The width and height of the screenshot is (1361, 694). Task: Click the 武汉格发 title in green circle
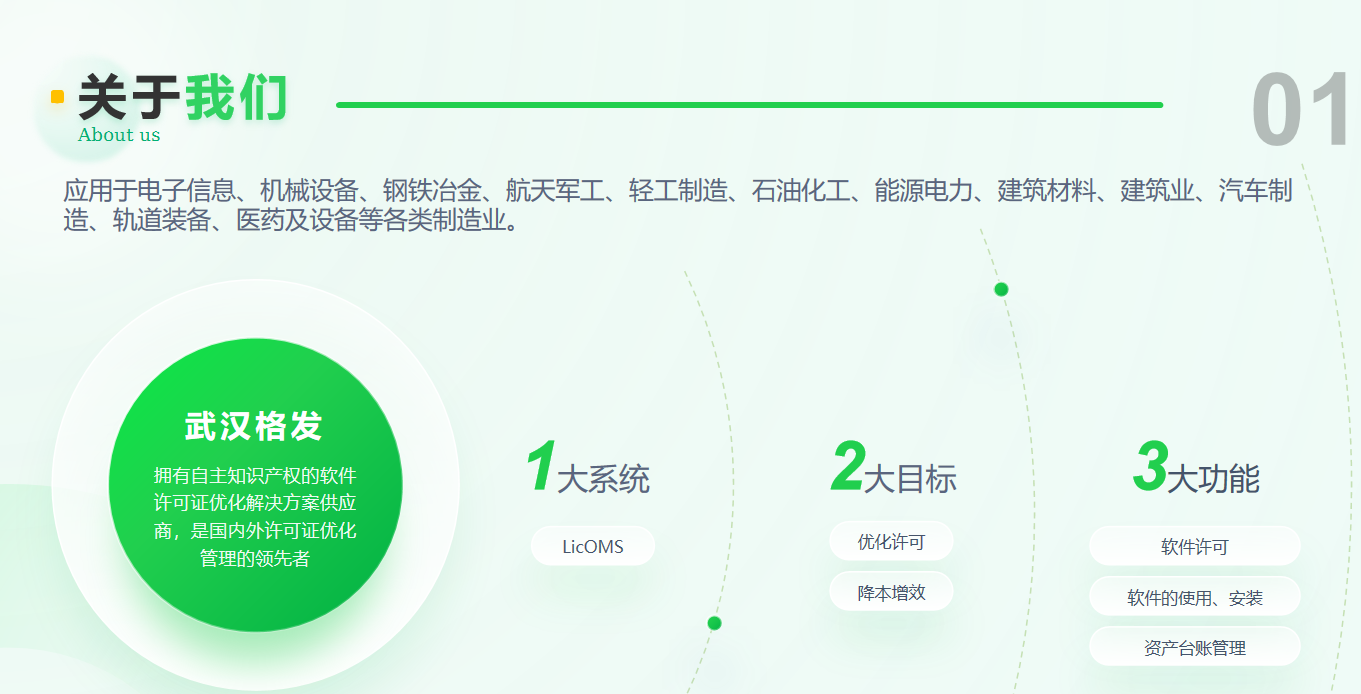tap(254, 426)
